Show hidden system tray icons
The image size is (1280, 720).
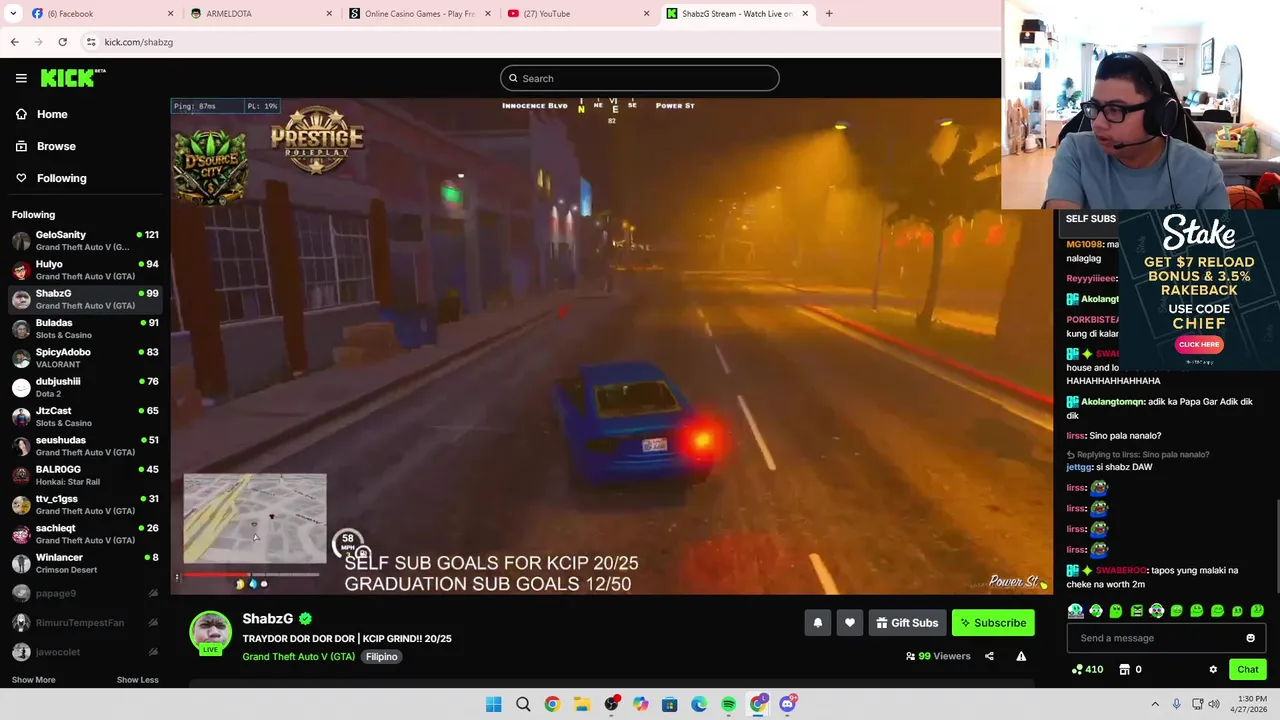pos(1155,705)
